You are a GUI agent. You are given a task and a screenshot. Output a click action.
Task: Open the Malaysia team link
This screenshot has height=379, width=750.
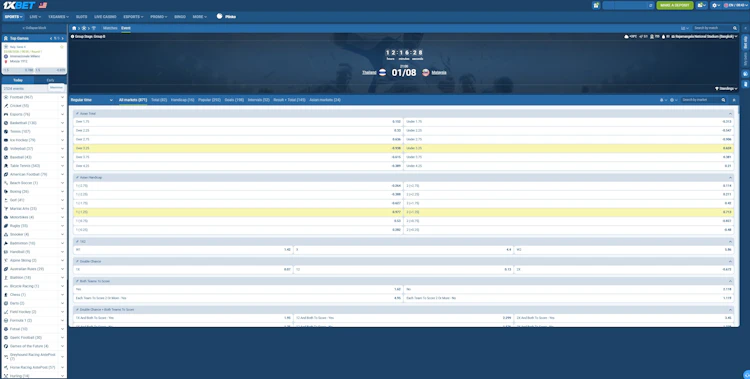tap(439, 73)
